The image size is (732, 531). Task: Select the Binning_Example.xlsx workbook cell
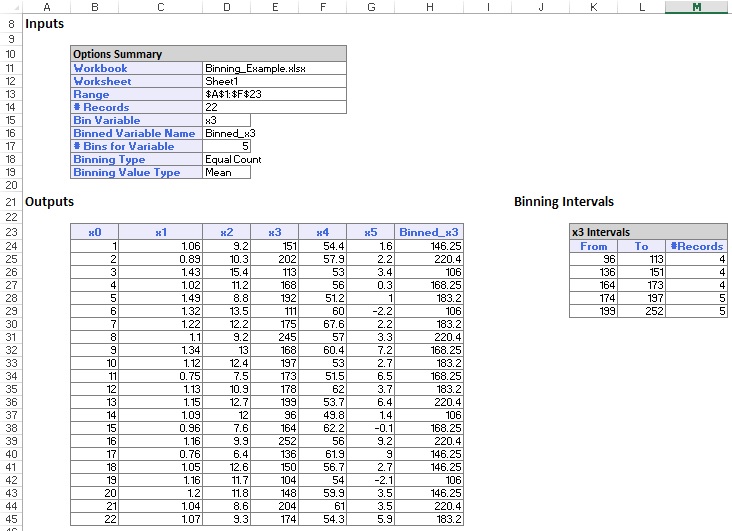point(274,68)
